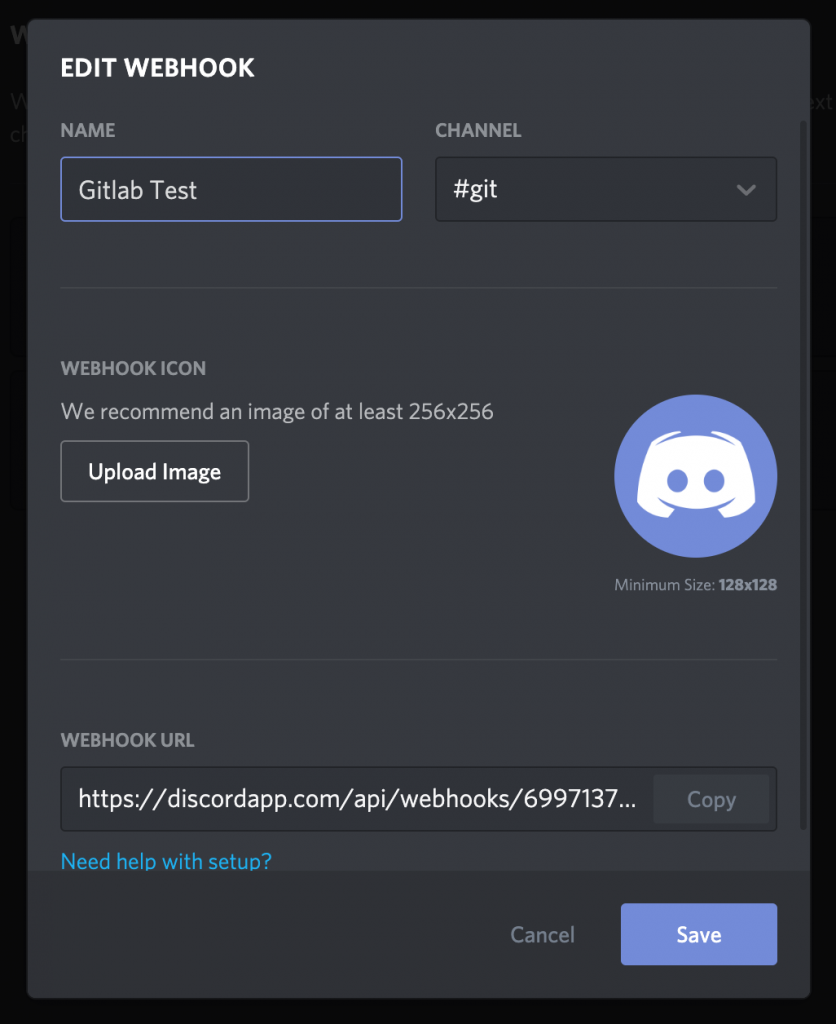The width and height of the screenshot is (836, 1024).
Task: Click the EDIT WEBHOOK dialog title
Action: click(x=157, y=68)
